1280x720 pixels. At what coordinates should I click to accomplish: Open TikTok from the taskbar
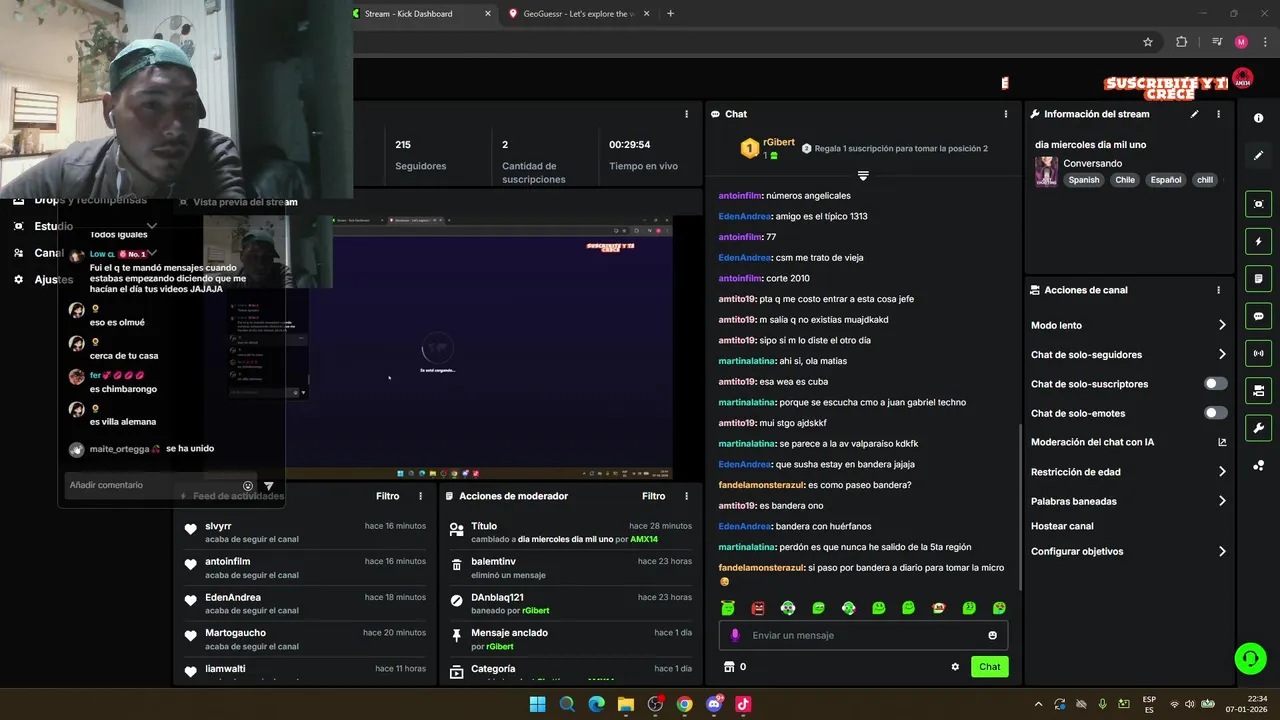(743, 704)
